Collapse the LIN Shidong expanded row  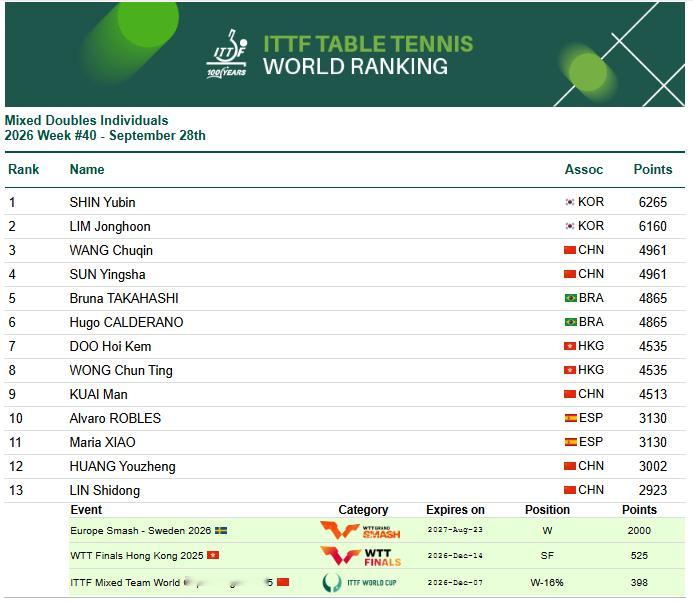pos(345,490)
